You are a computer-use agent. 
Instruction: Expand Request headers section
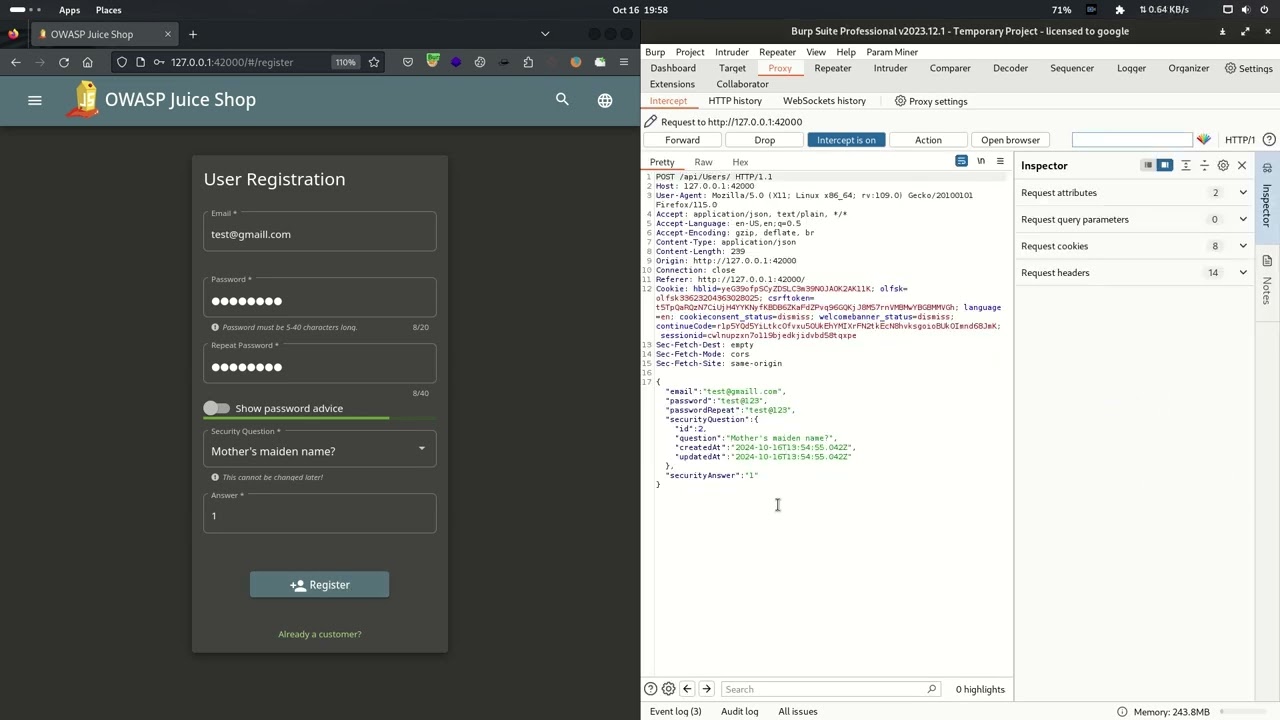(1135, 273)
